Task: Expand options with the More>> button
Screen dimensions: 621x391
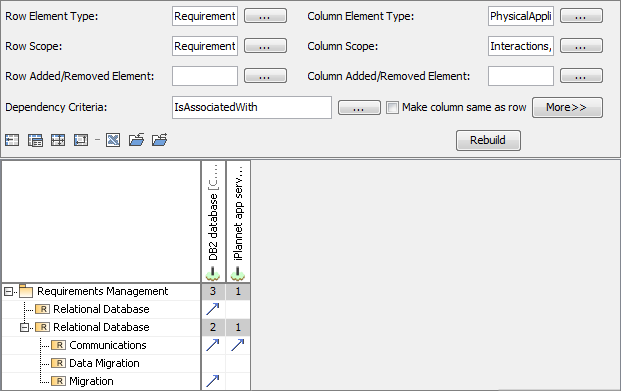Action: pyautogui.click(x=567, y=107)
